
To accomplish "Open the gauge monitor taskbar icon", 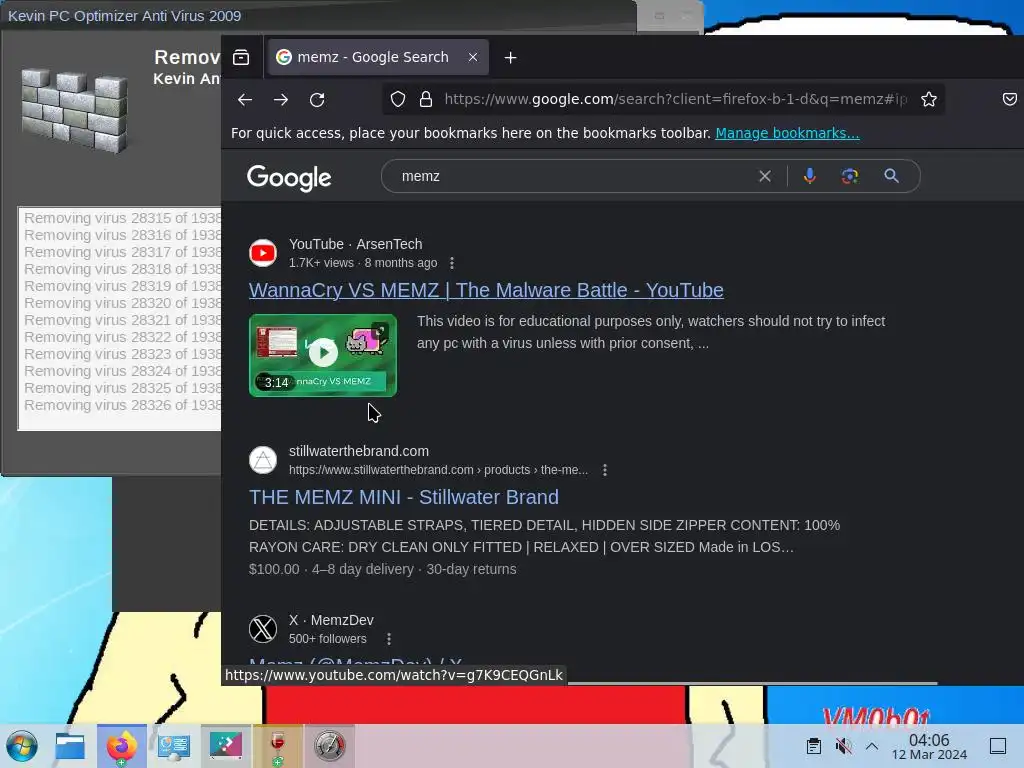I will 329,746.
